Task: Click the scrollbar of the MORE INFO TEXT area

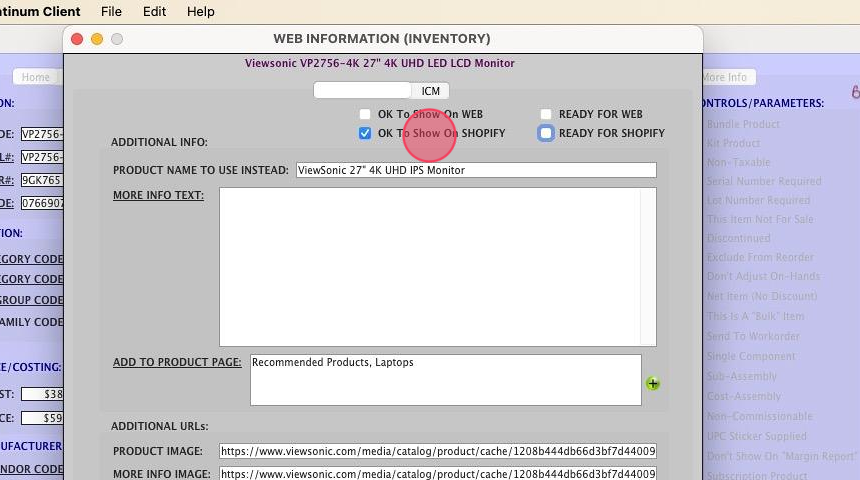Action: click(x=648, y=267)
